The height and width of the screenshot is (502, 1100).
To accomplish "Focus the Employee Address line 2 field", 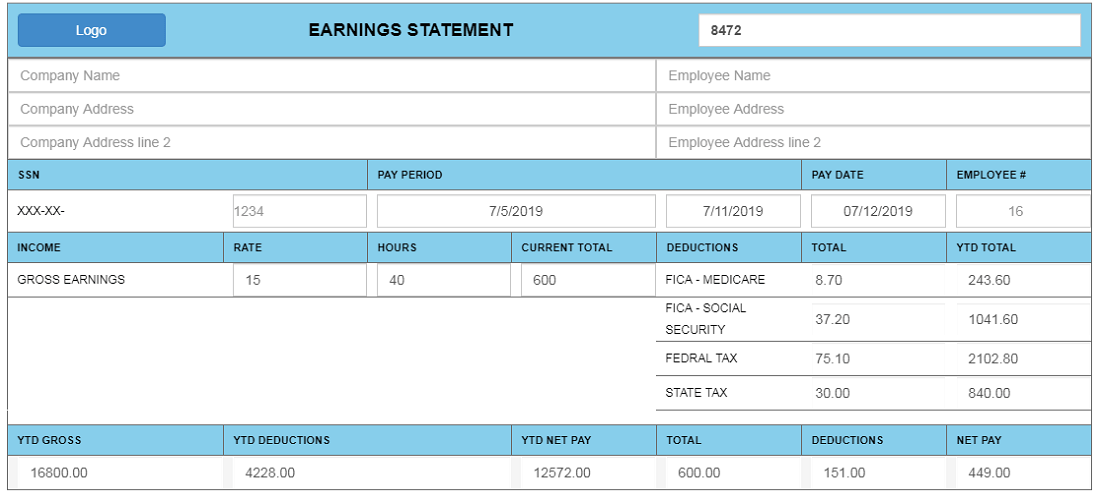I will pos(873,142).
